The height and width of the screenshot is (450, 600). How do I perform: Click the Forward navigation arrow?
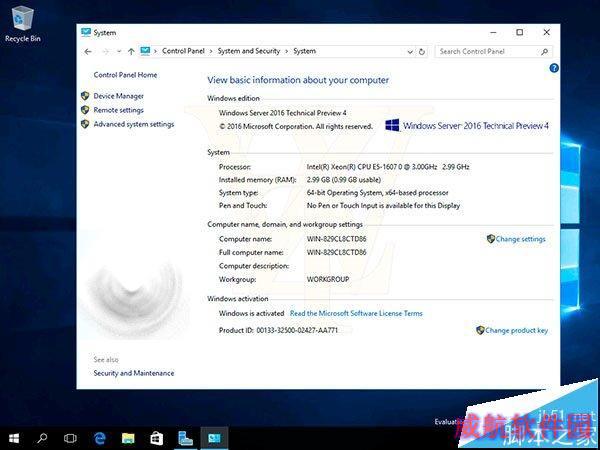tap(106, 51)
